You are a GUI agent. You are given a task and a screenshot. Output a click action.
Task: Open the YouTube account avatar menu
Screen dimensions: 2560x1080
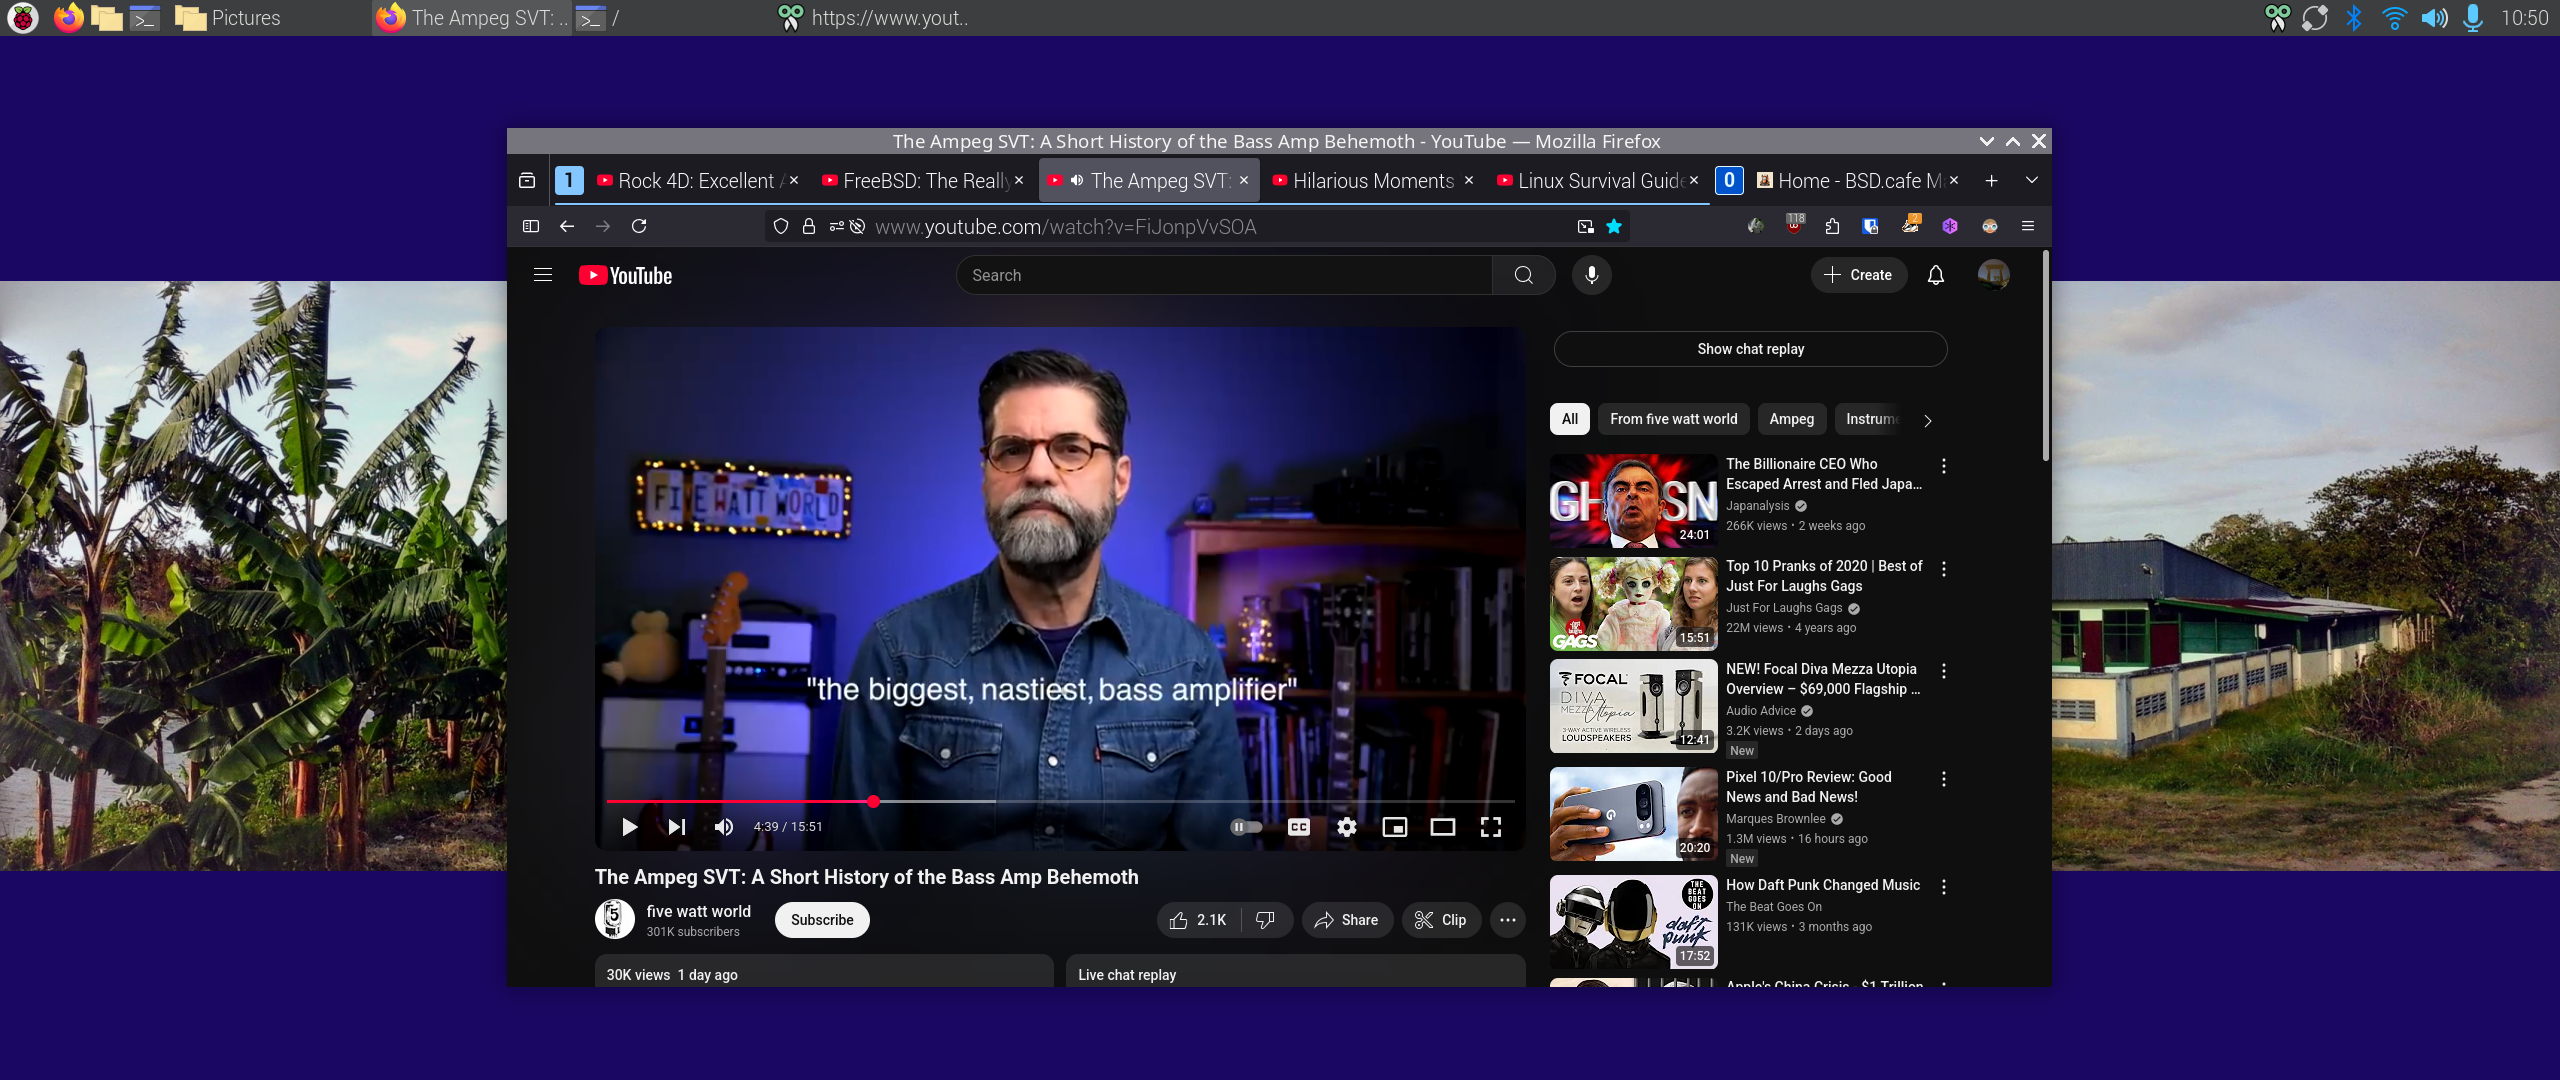(x=1993, y=275)
